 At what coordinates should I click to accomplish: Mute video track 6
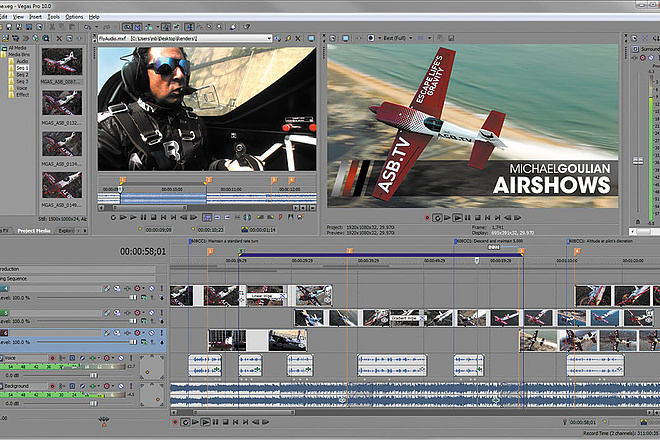tap(151, 333)
